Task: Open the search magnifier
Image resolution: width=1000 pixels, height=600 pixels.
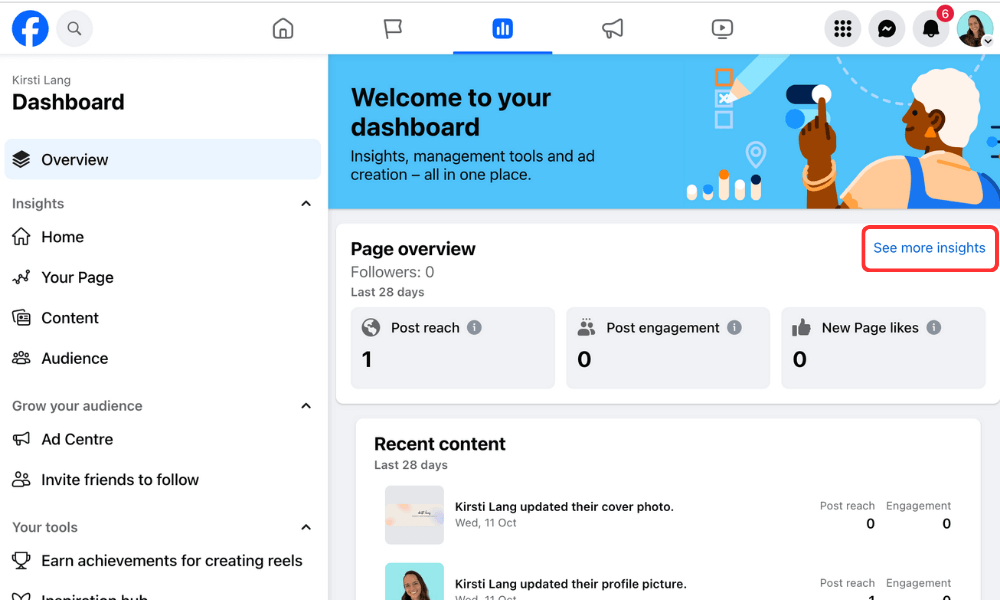Action: click(74, 28)
